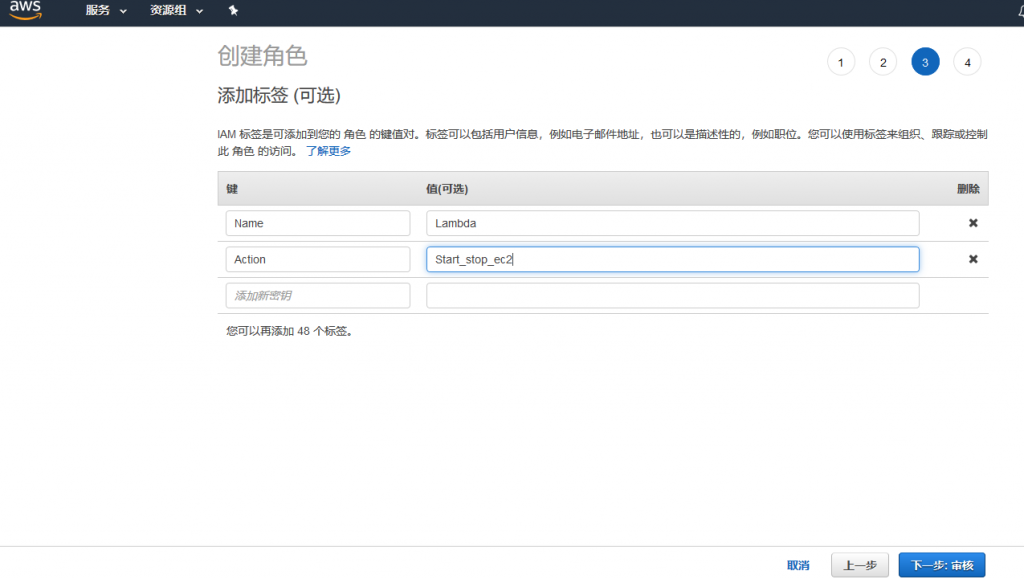Image resolution: width=1024 pixels, height=579 pixels.
Task: Open the 了解更多 learn more link
Action: (328, 151)
